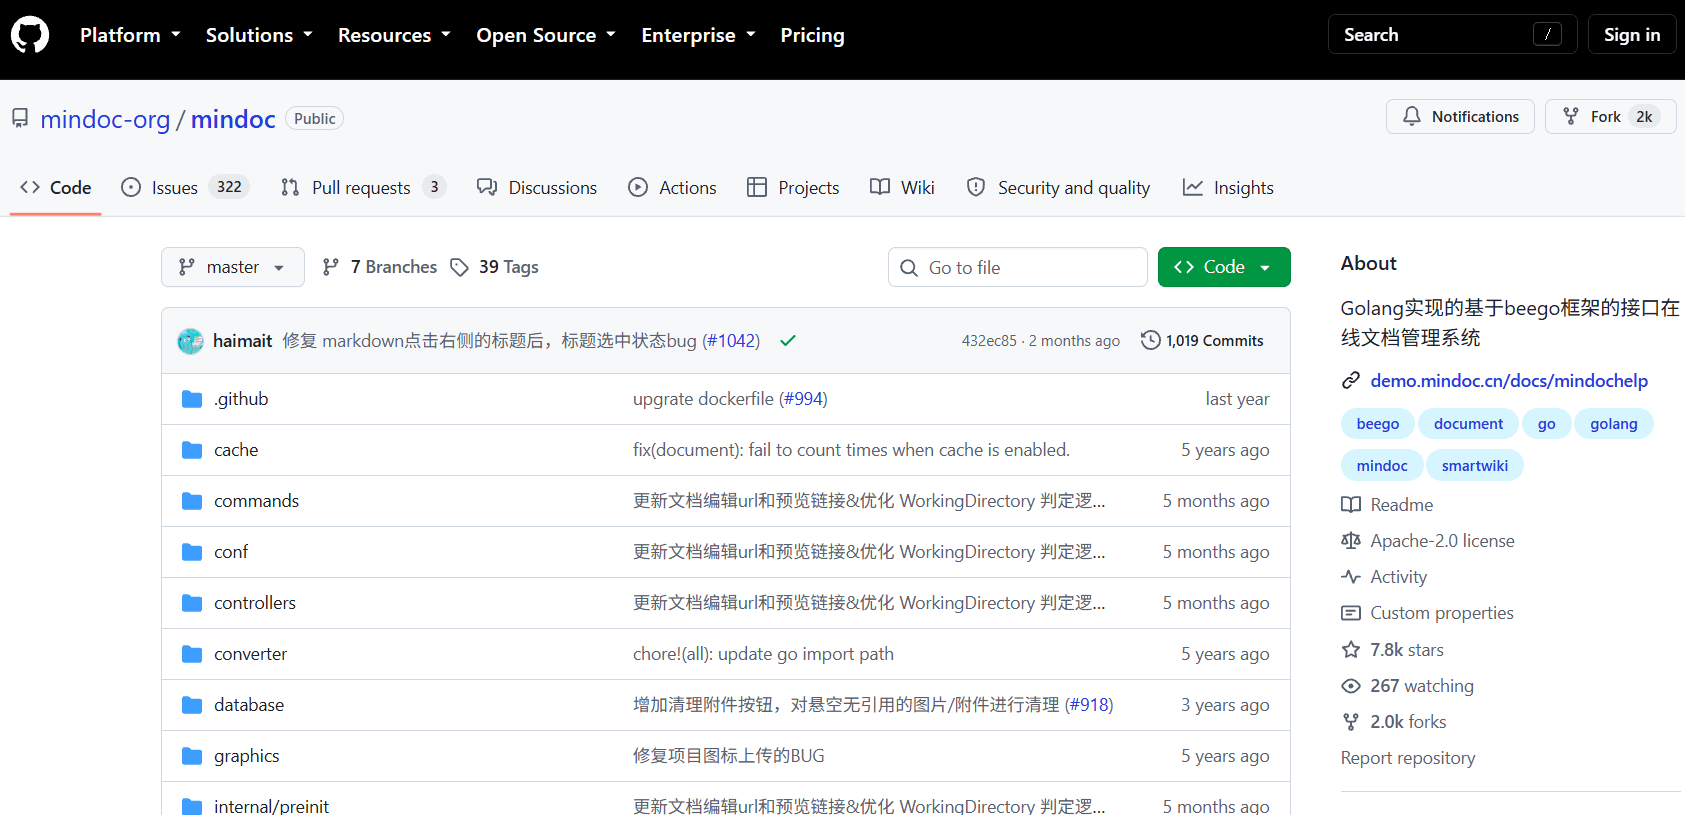
Task: Click haimait's avatar image
Action: pyautogui.click(x=190, y=341)
